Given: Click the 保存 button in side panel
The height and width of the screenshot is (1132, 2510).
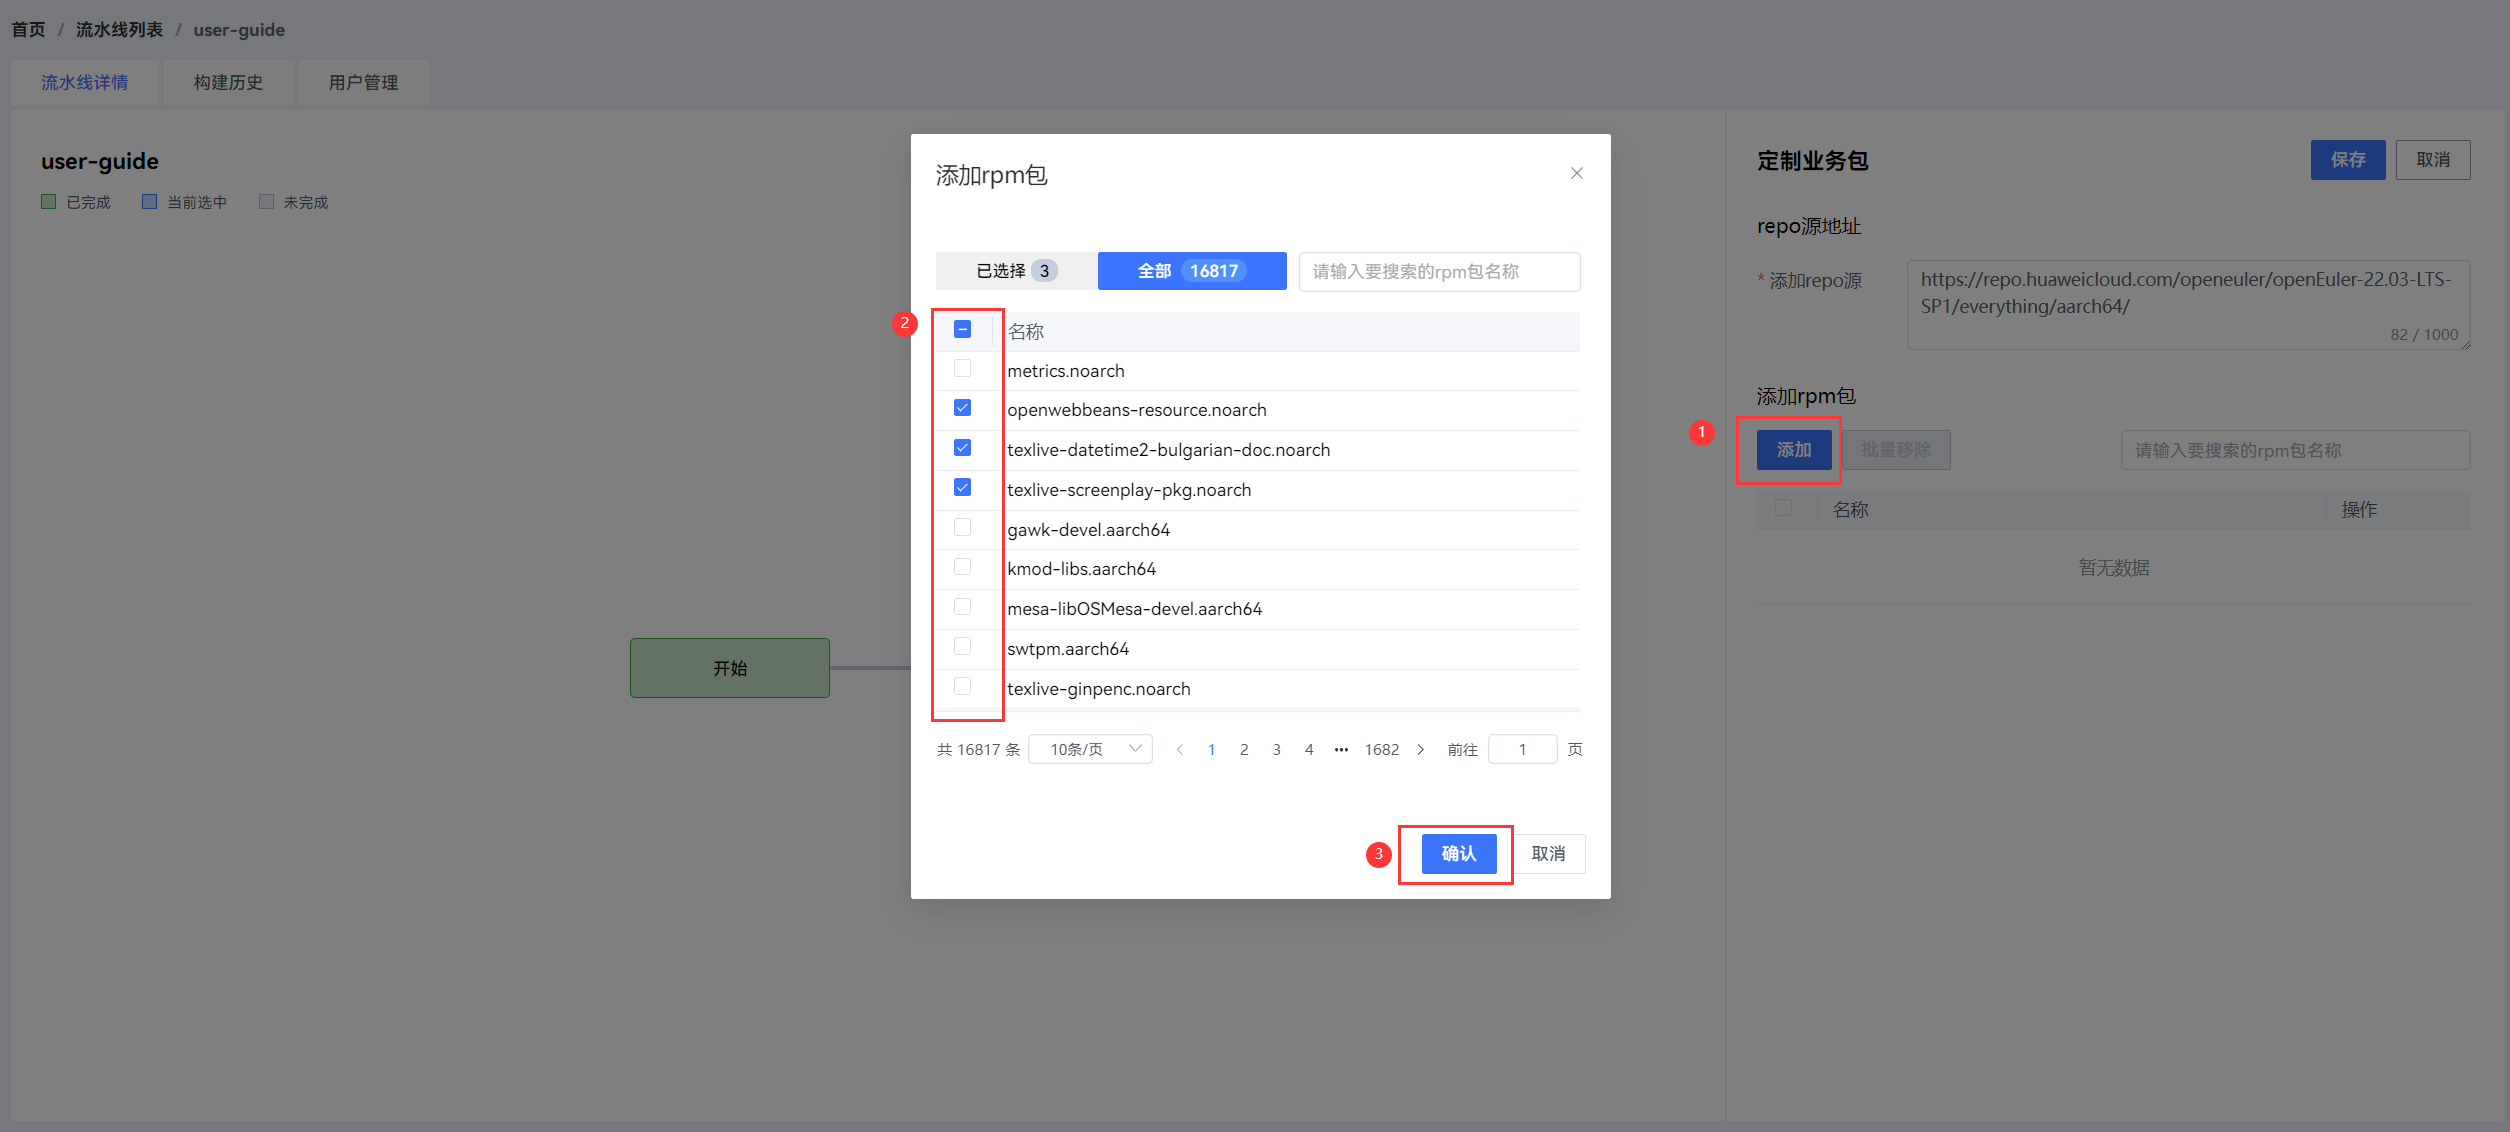Looking at the screenshot, I should [2347, 160].
